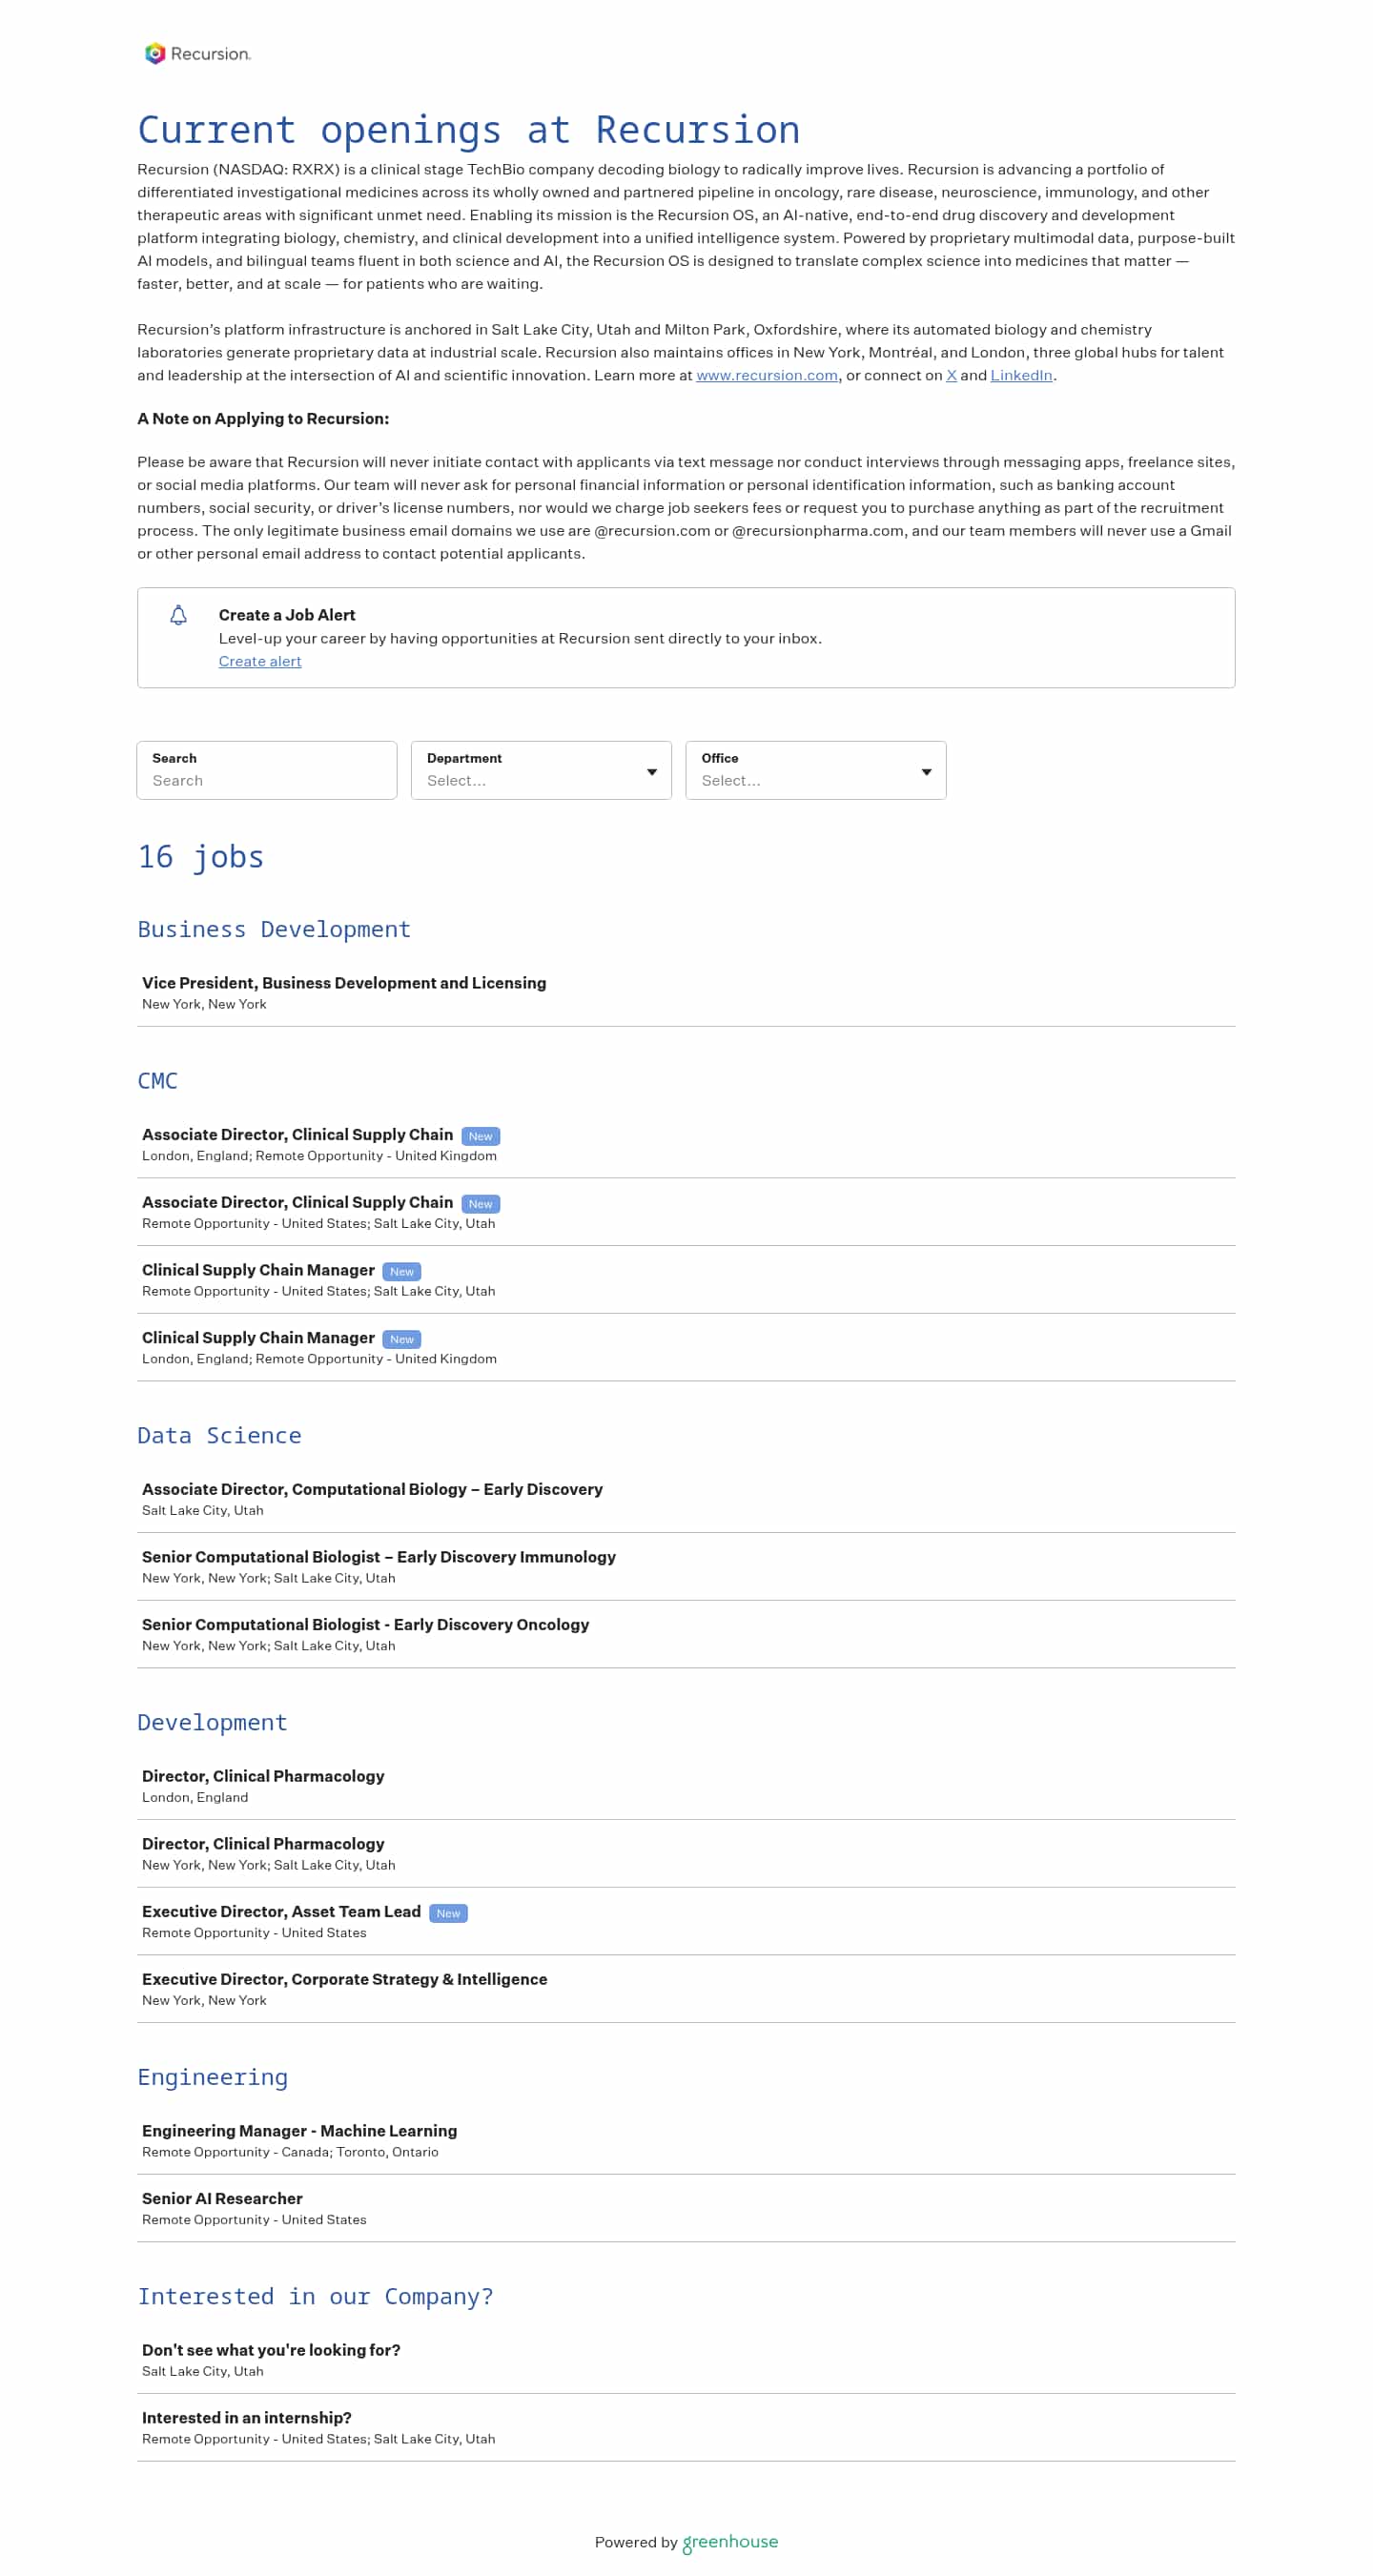Image resolution: width=1373 pixels, height=2576 pixels.
Task: Open the Senior AI Researcher job
Action: point(686,2209)
